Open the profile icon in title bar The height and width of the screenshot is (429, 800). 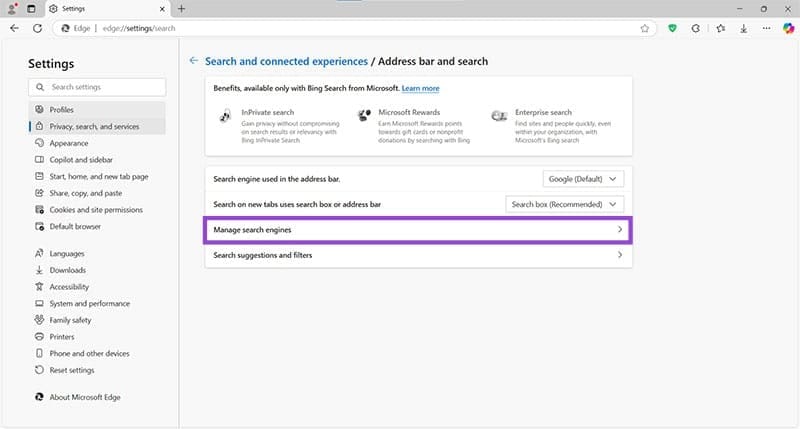click(x=12, y=9)
